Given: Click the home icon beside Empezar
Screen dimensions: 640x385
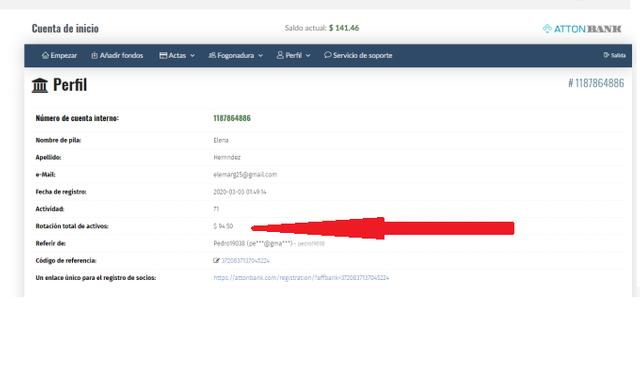Looking at the screenshot, I should [45, 55].
